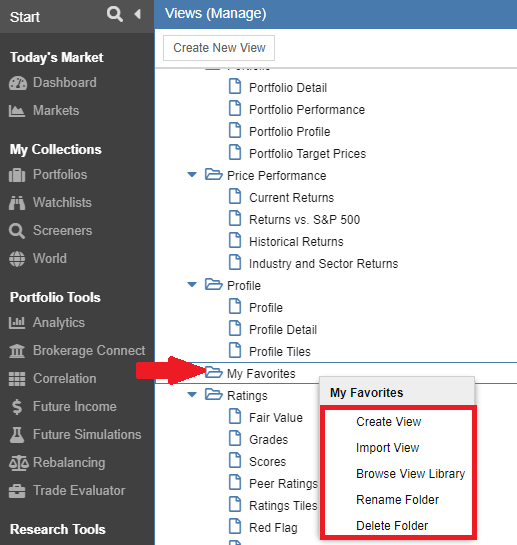This screenshot has width=517, height=545.
Task: Choose Rename Folder in context menu
Action: [x=397, y=499]
